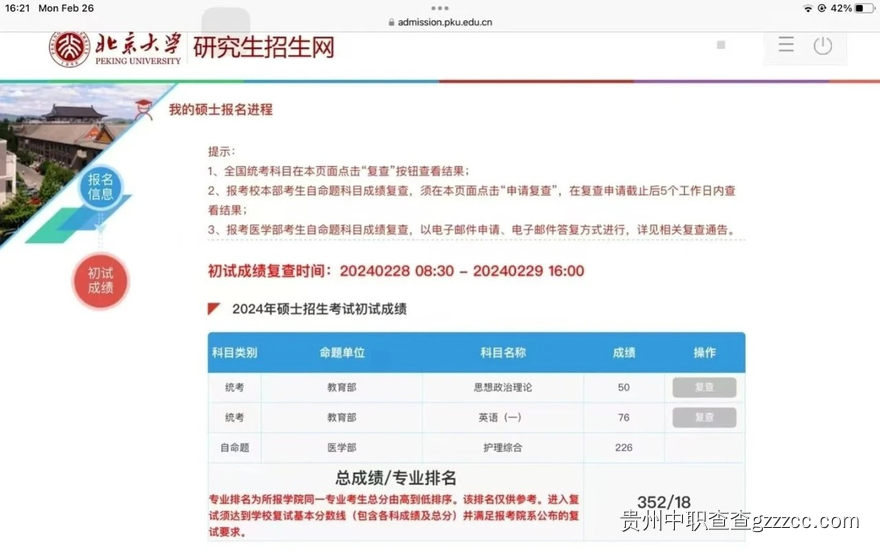The image size is (880, 554).
Task: Tap the battery status icon
Action: coord(864,8)
